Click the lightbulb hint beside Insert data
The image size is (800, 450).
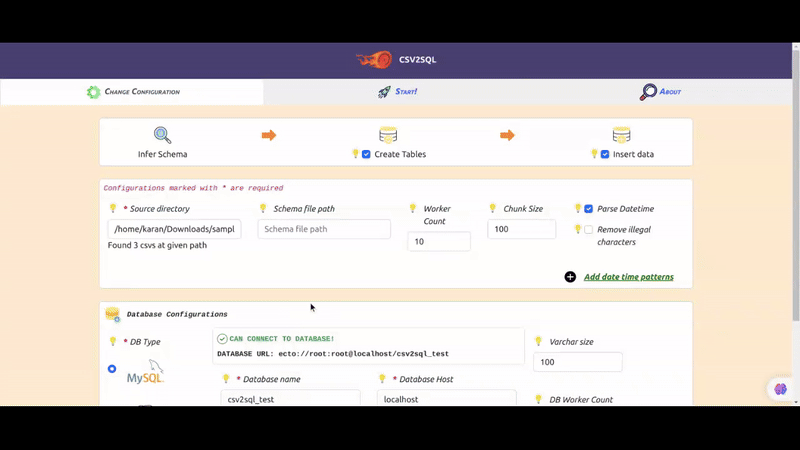[x=594, y=154]
